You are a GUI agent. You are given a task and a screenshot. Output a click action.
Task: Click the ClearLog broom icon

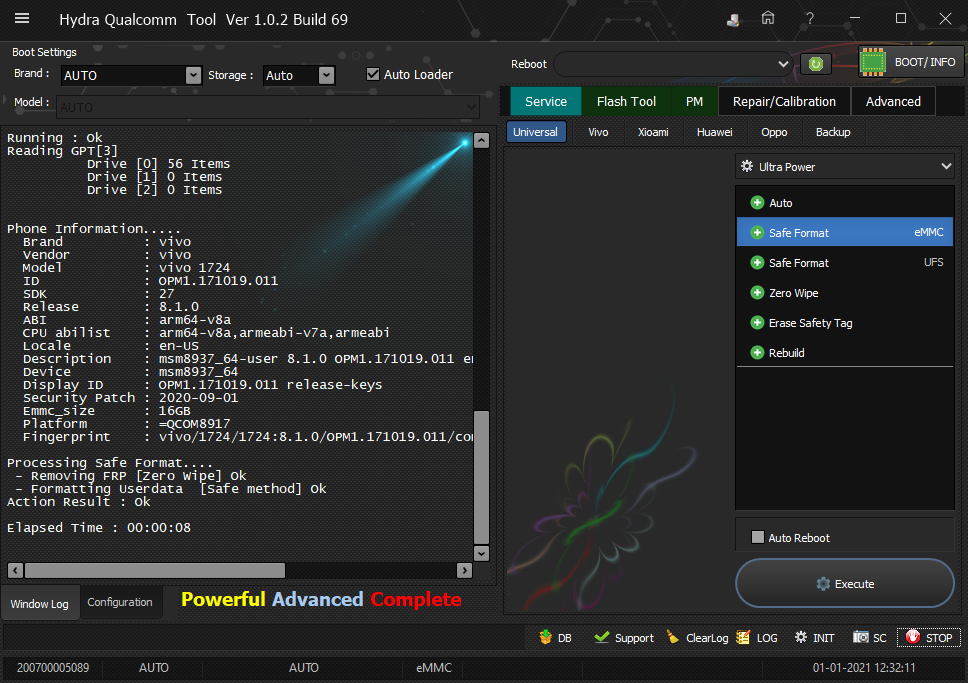pyautogui.click(x=672, y=637)
